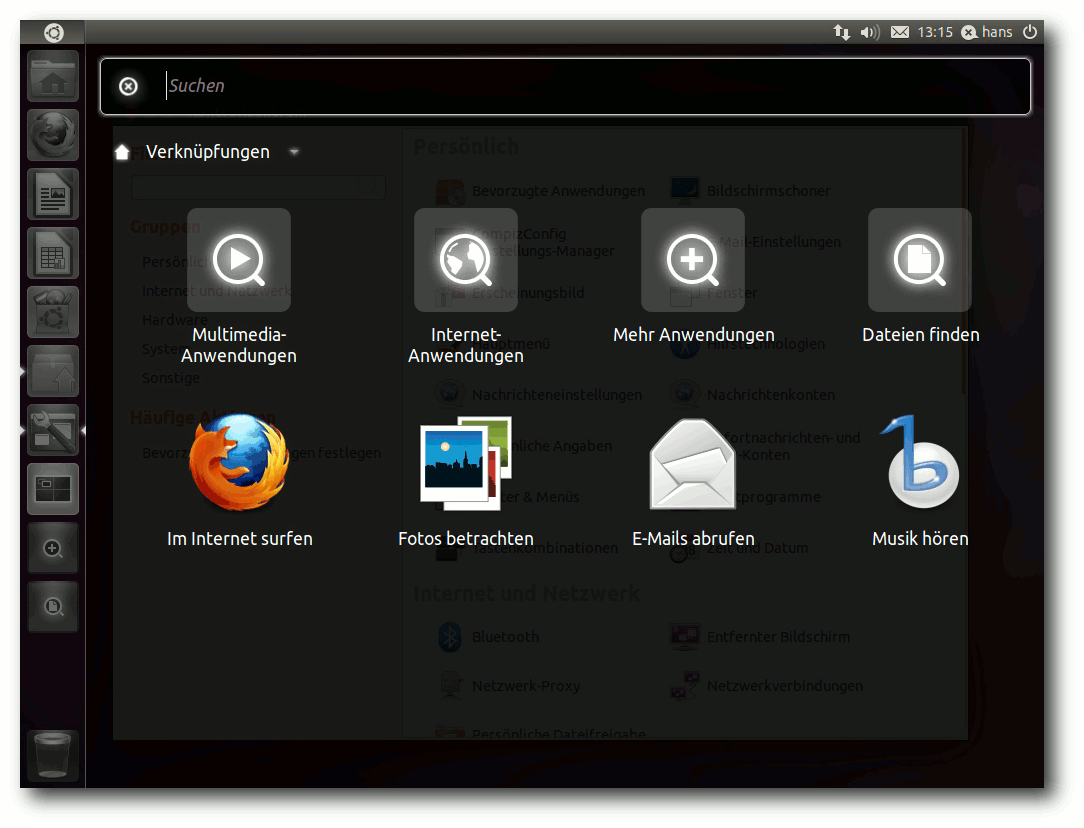Click the 13:15 clock

coord(935,32)
